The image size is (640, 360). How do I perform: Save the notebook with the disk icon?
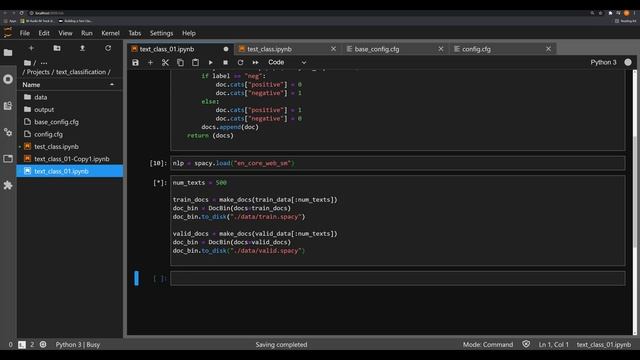coord(136,62)
